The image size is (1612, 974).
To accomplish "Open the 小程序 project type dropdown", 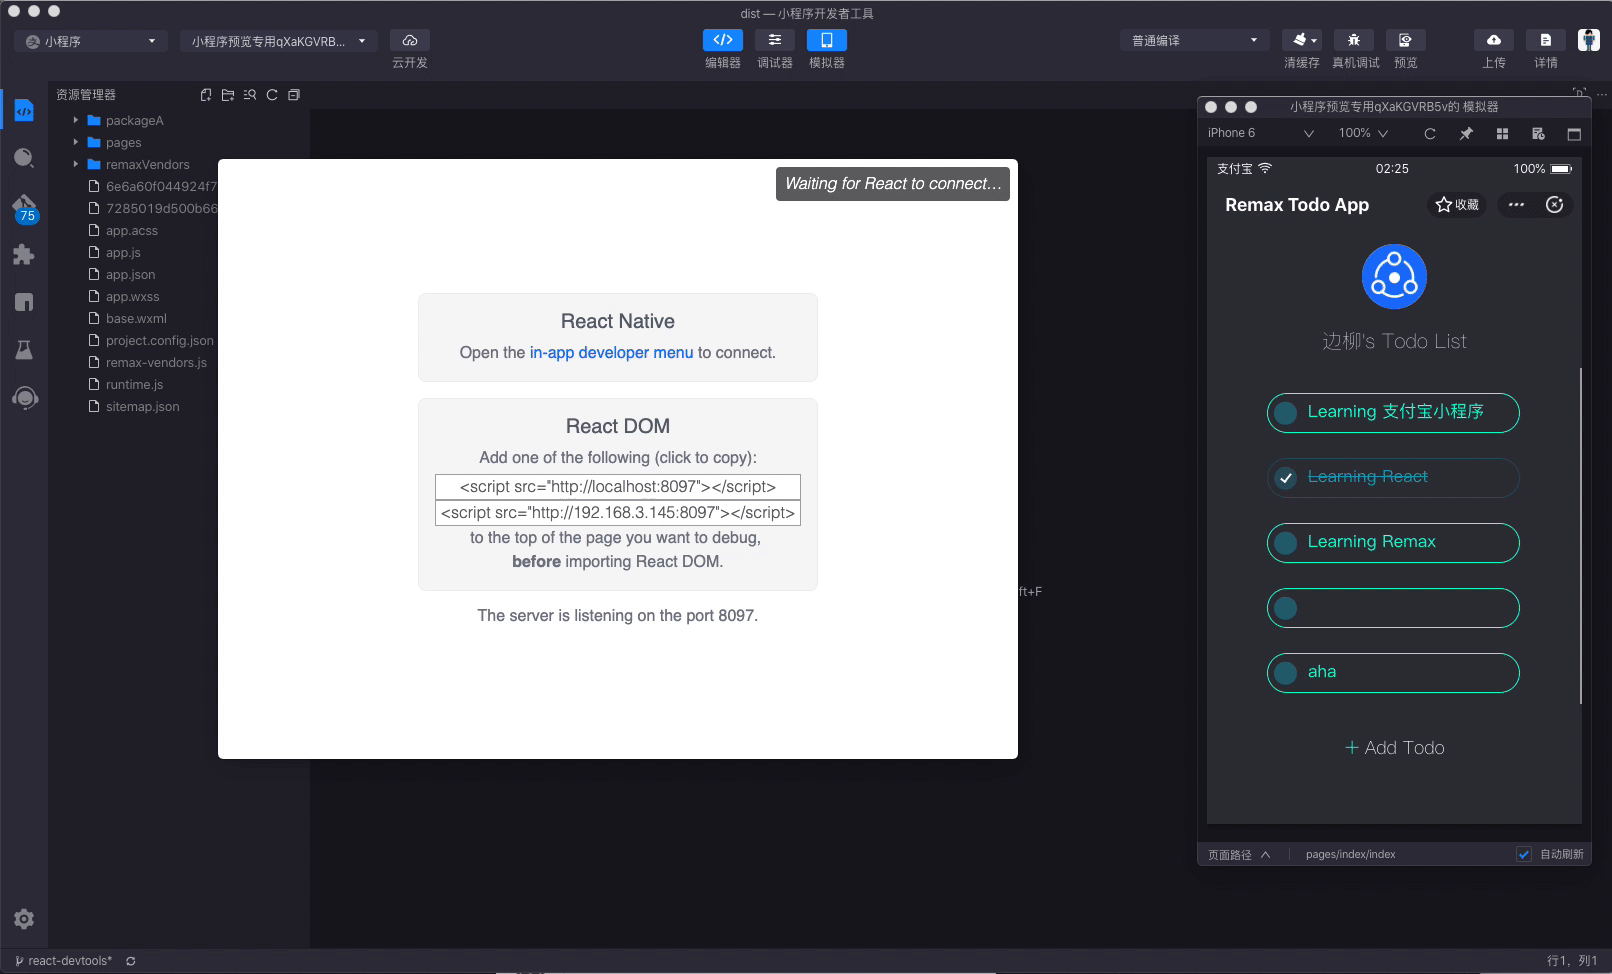I will [91, 41].
